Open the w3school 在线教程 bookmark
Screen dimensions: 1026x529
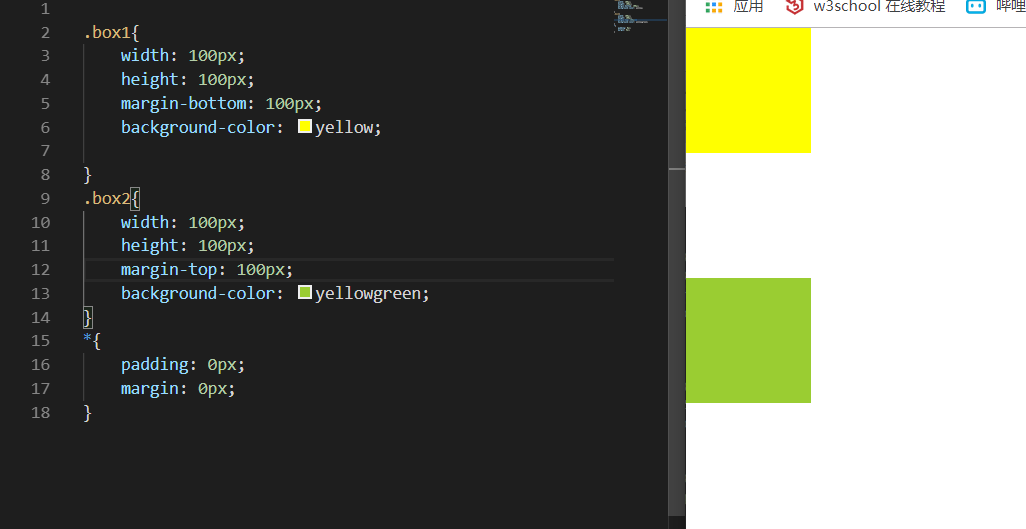(x=879, y=7)
